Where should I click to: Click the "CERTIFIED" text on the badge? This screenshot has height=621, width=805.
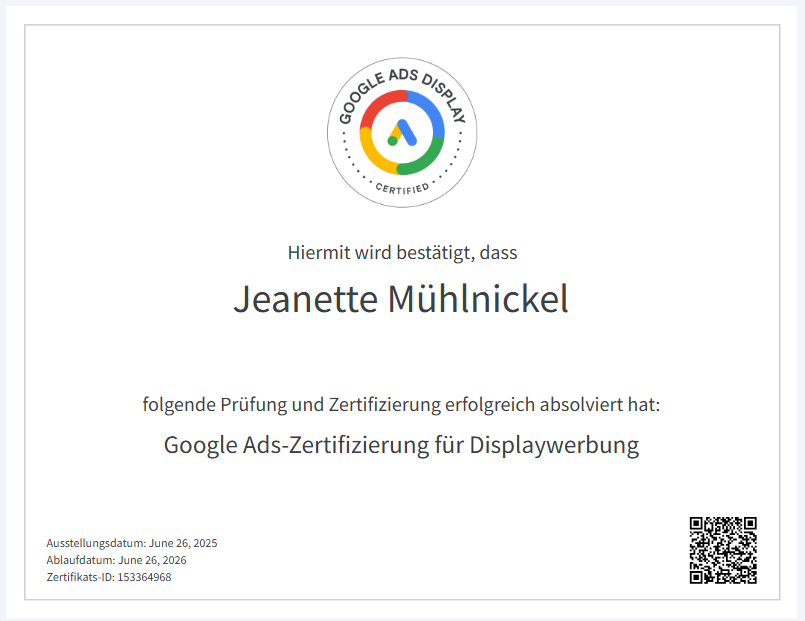(402, 187)
